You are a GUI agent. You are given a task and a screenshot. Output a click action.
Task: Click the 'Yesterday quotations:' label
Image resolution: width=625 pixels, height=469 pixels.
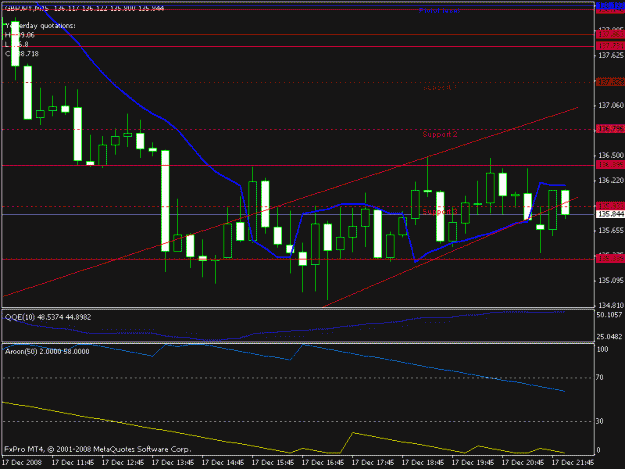[x=40, y=26]
